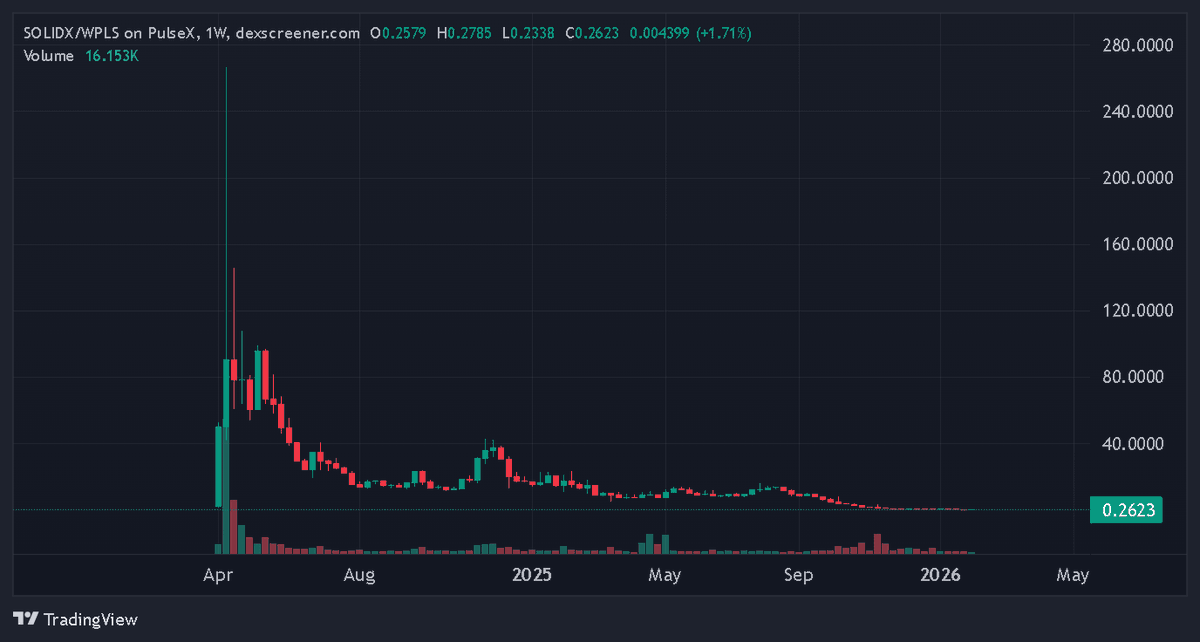Open the TradingView wordmark link
This screenshot has width=1200, height=642.
90,620
